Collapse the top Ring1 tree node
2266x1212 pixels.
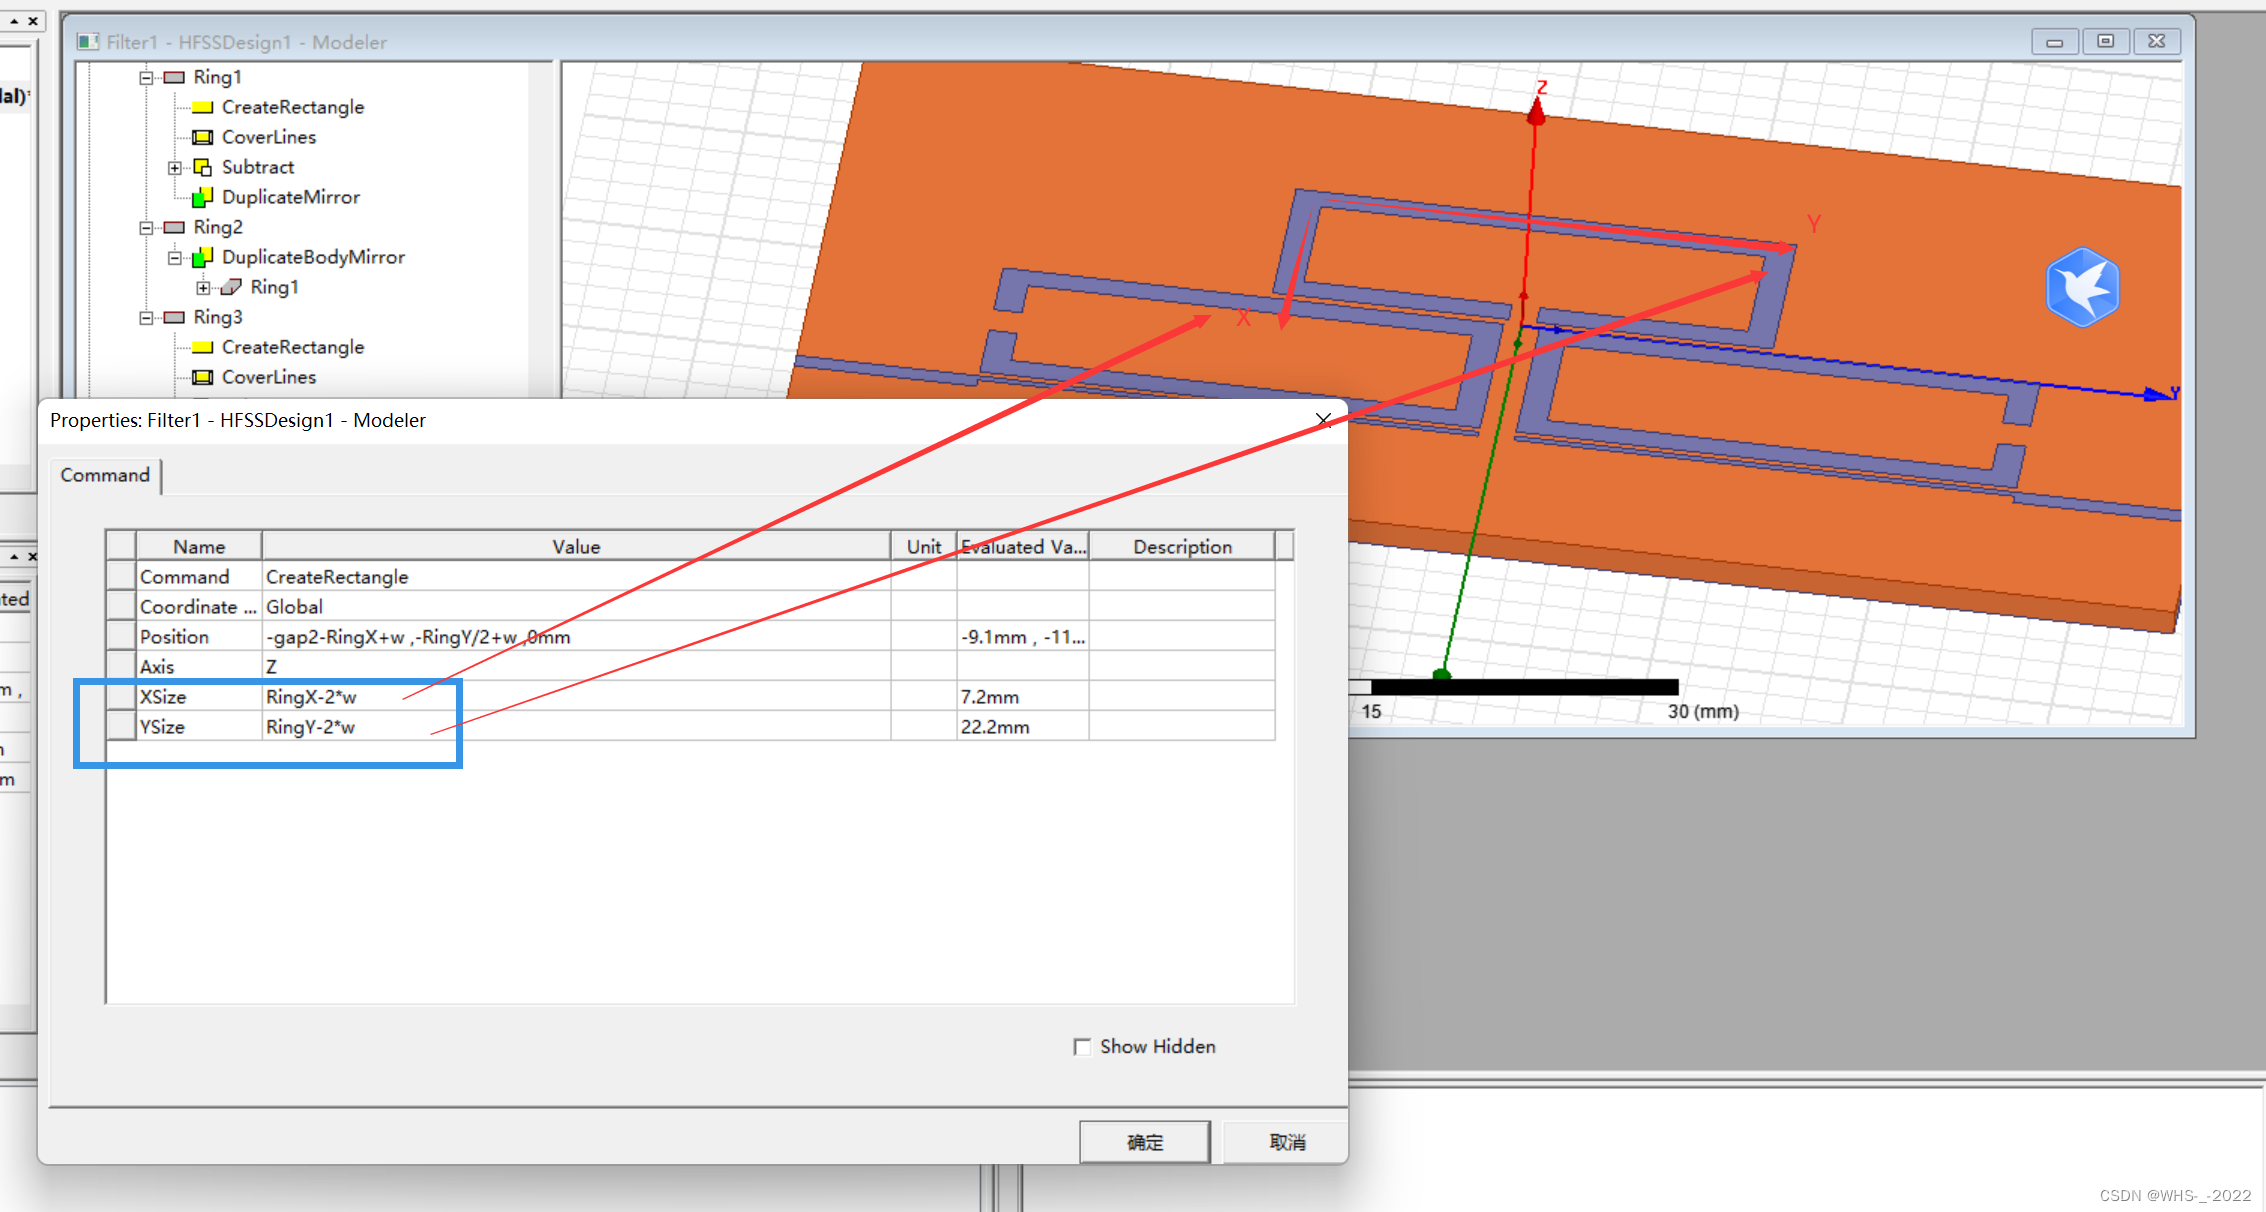coord(146,77)
